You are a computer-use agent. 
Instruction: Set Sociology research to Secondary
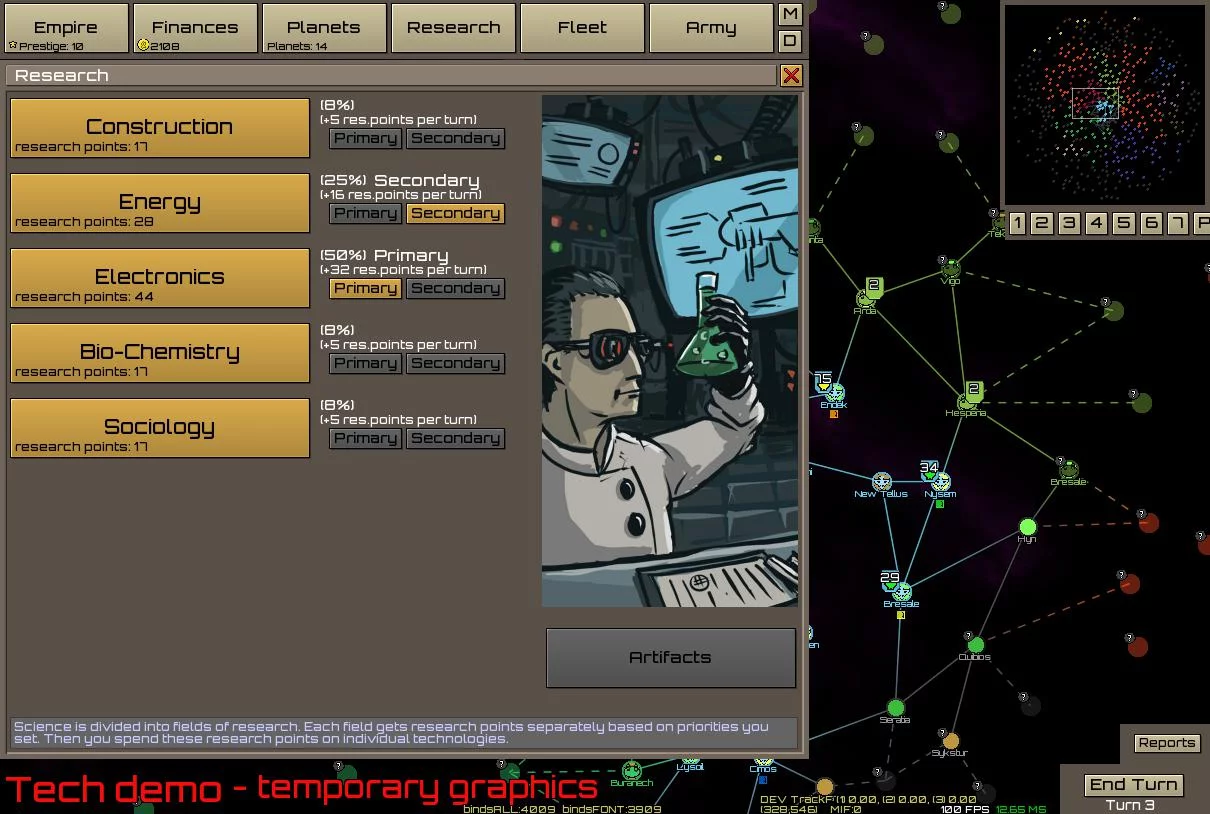coord(455,438)
